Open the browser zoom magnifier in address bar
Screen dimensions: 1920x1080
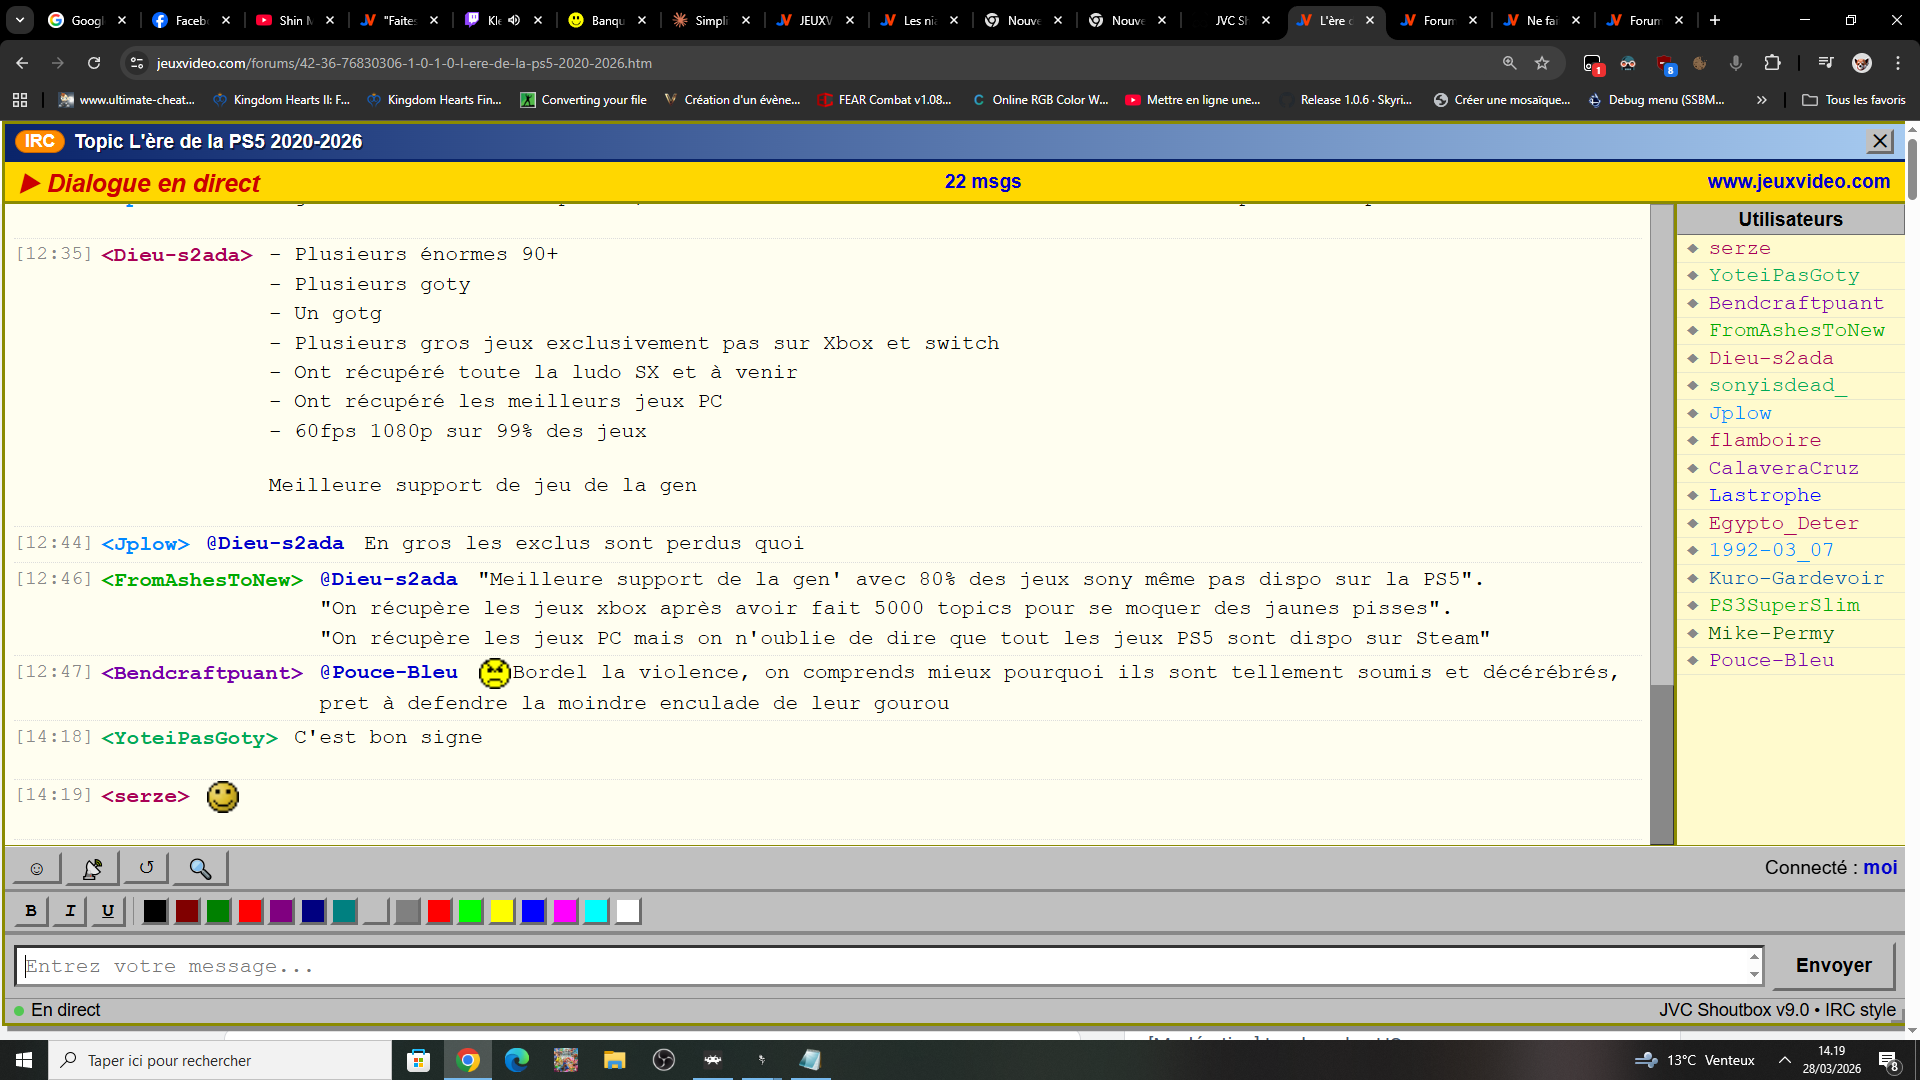(x=1509, y=63)
